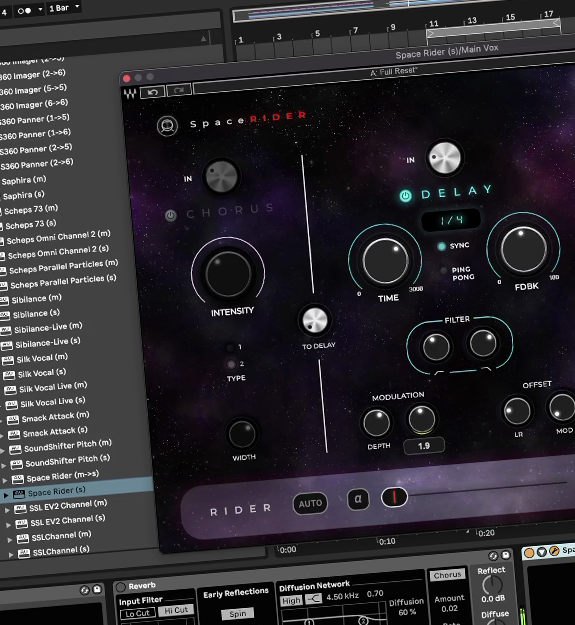
Task: Select S360 Panner (2->5) in browser
Action: (x=36, y=149)
